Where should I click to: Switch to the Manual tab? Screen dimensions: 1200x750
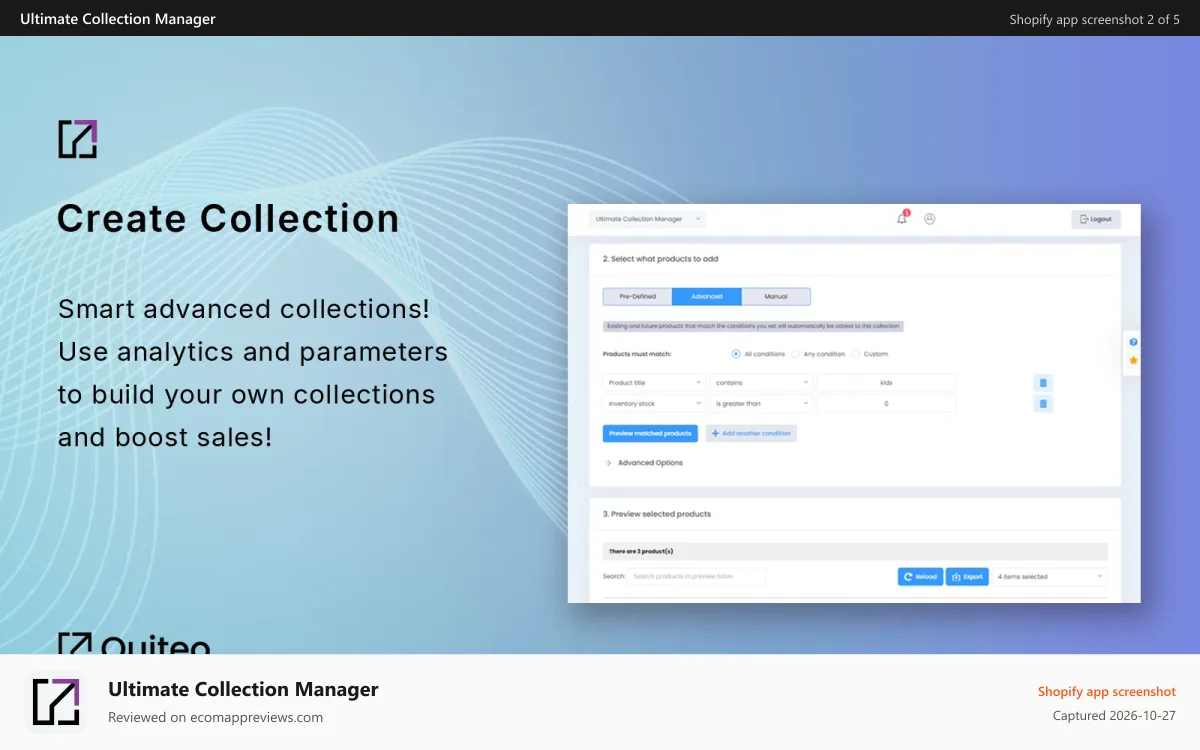tap(776, 297)
